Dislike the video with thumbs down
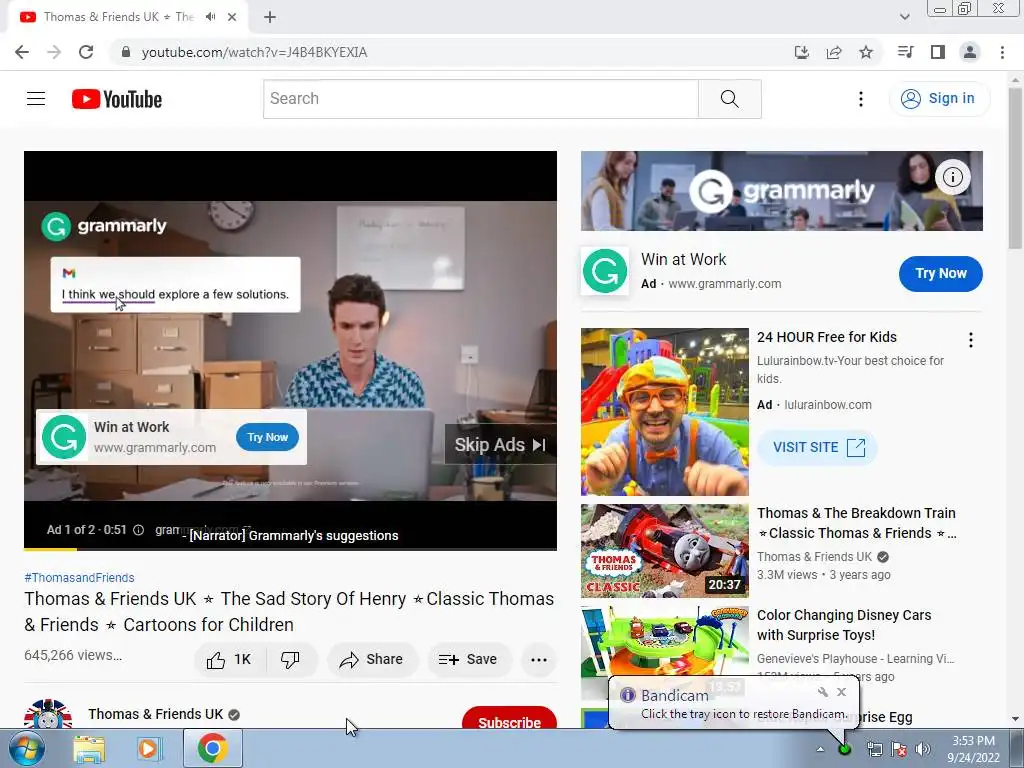1024x768 pixels. 291,660
